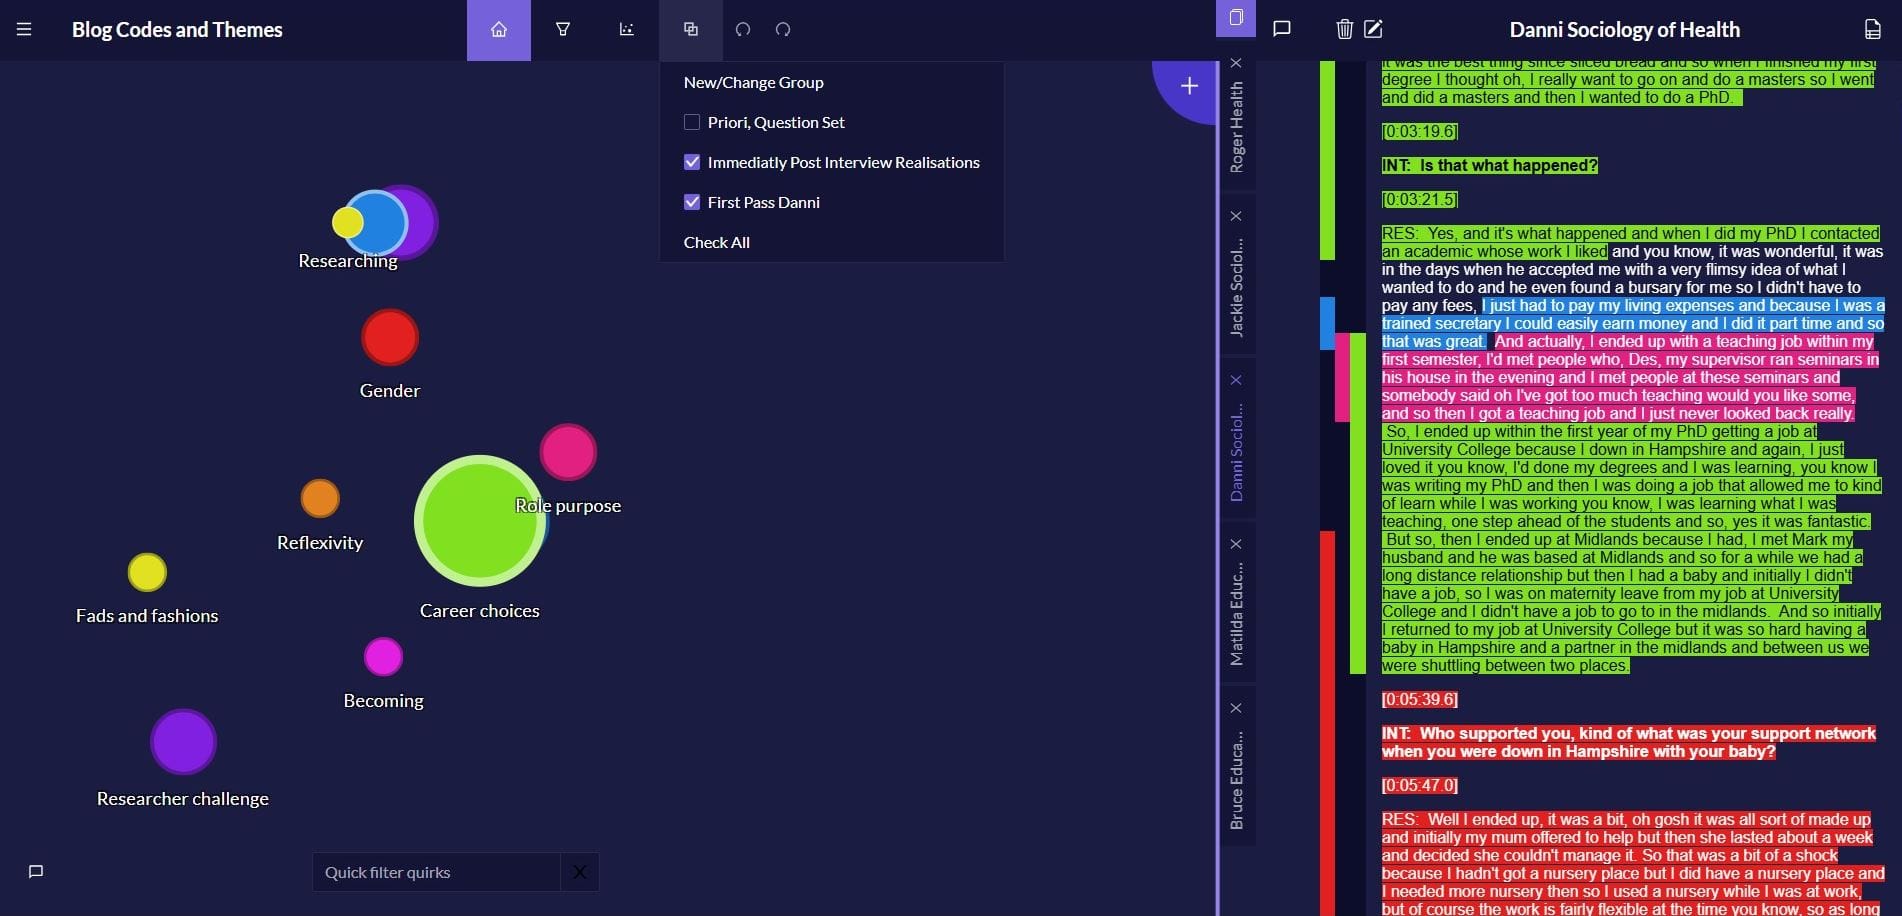Uncheck Immediatly Post Interview Realisations
The image size is (1902, 916).
point(692,162)
